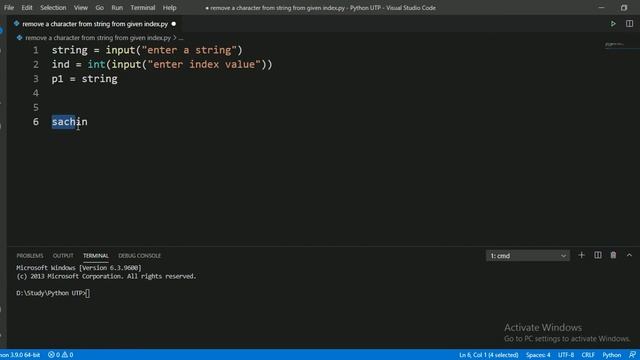Switch to the PROBLEMS tab
Viewport: 640px width, 360px height.
click(30, 256)
